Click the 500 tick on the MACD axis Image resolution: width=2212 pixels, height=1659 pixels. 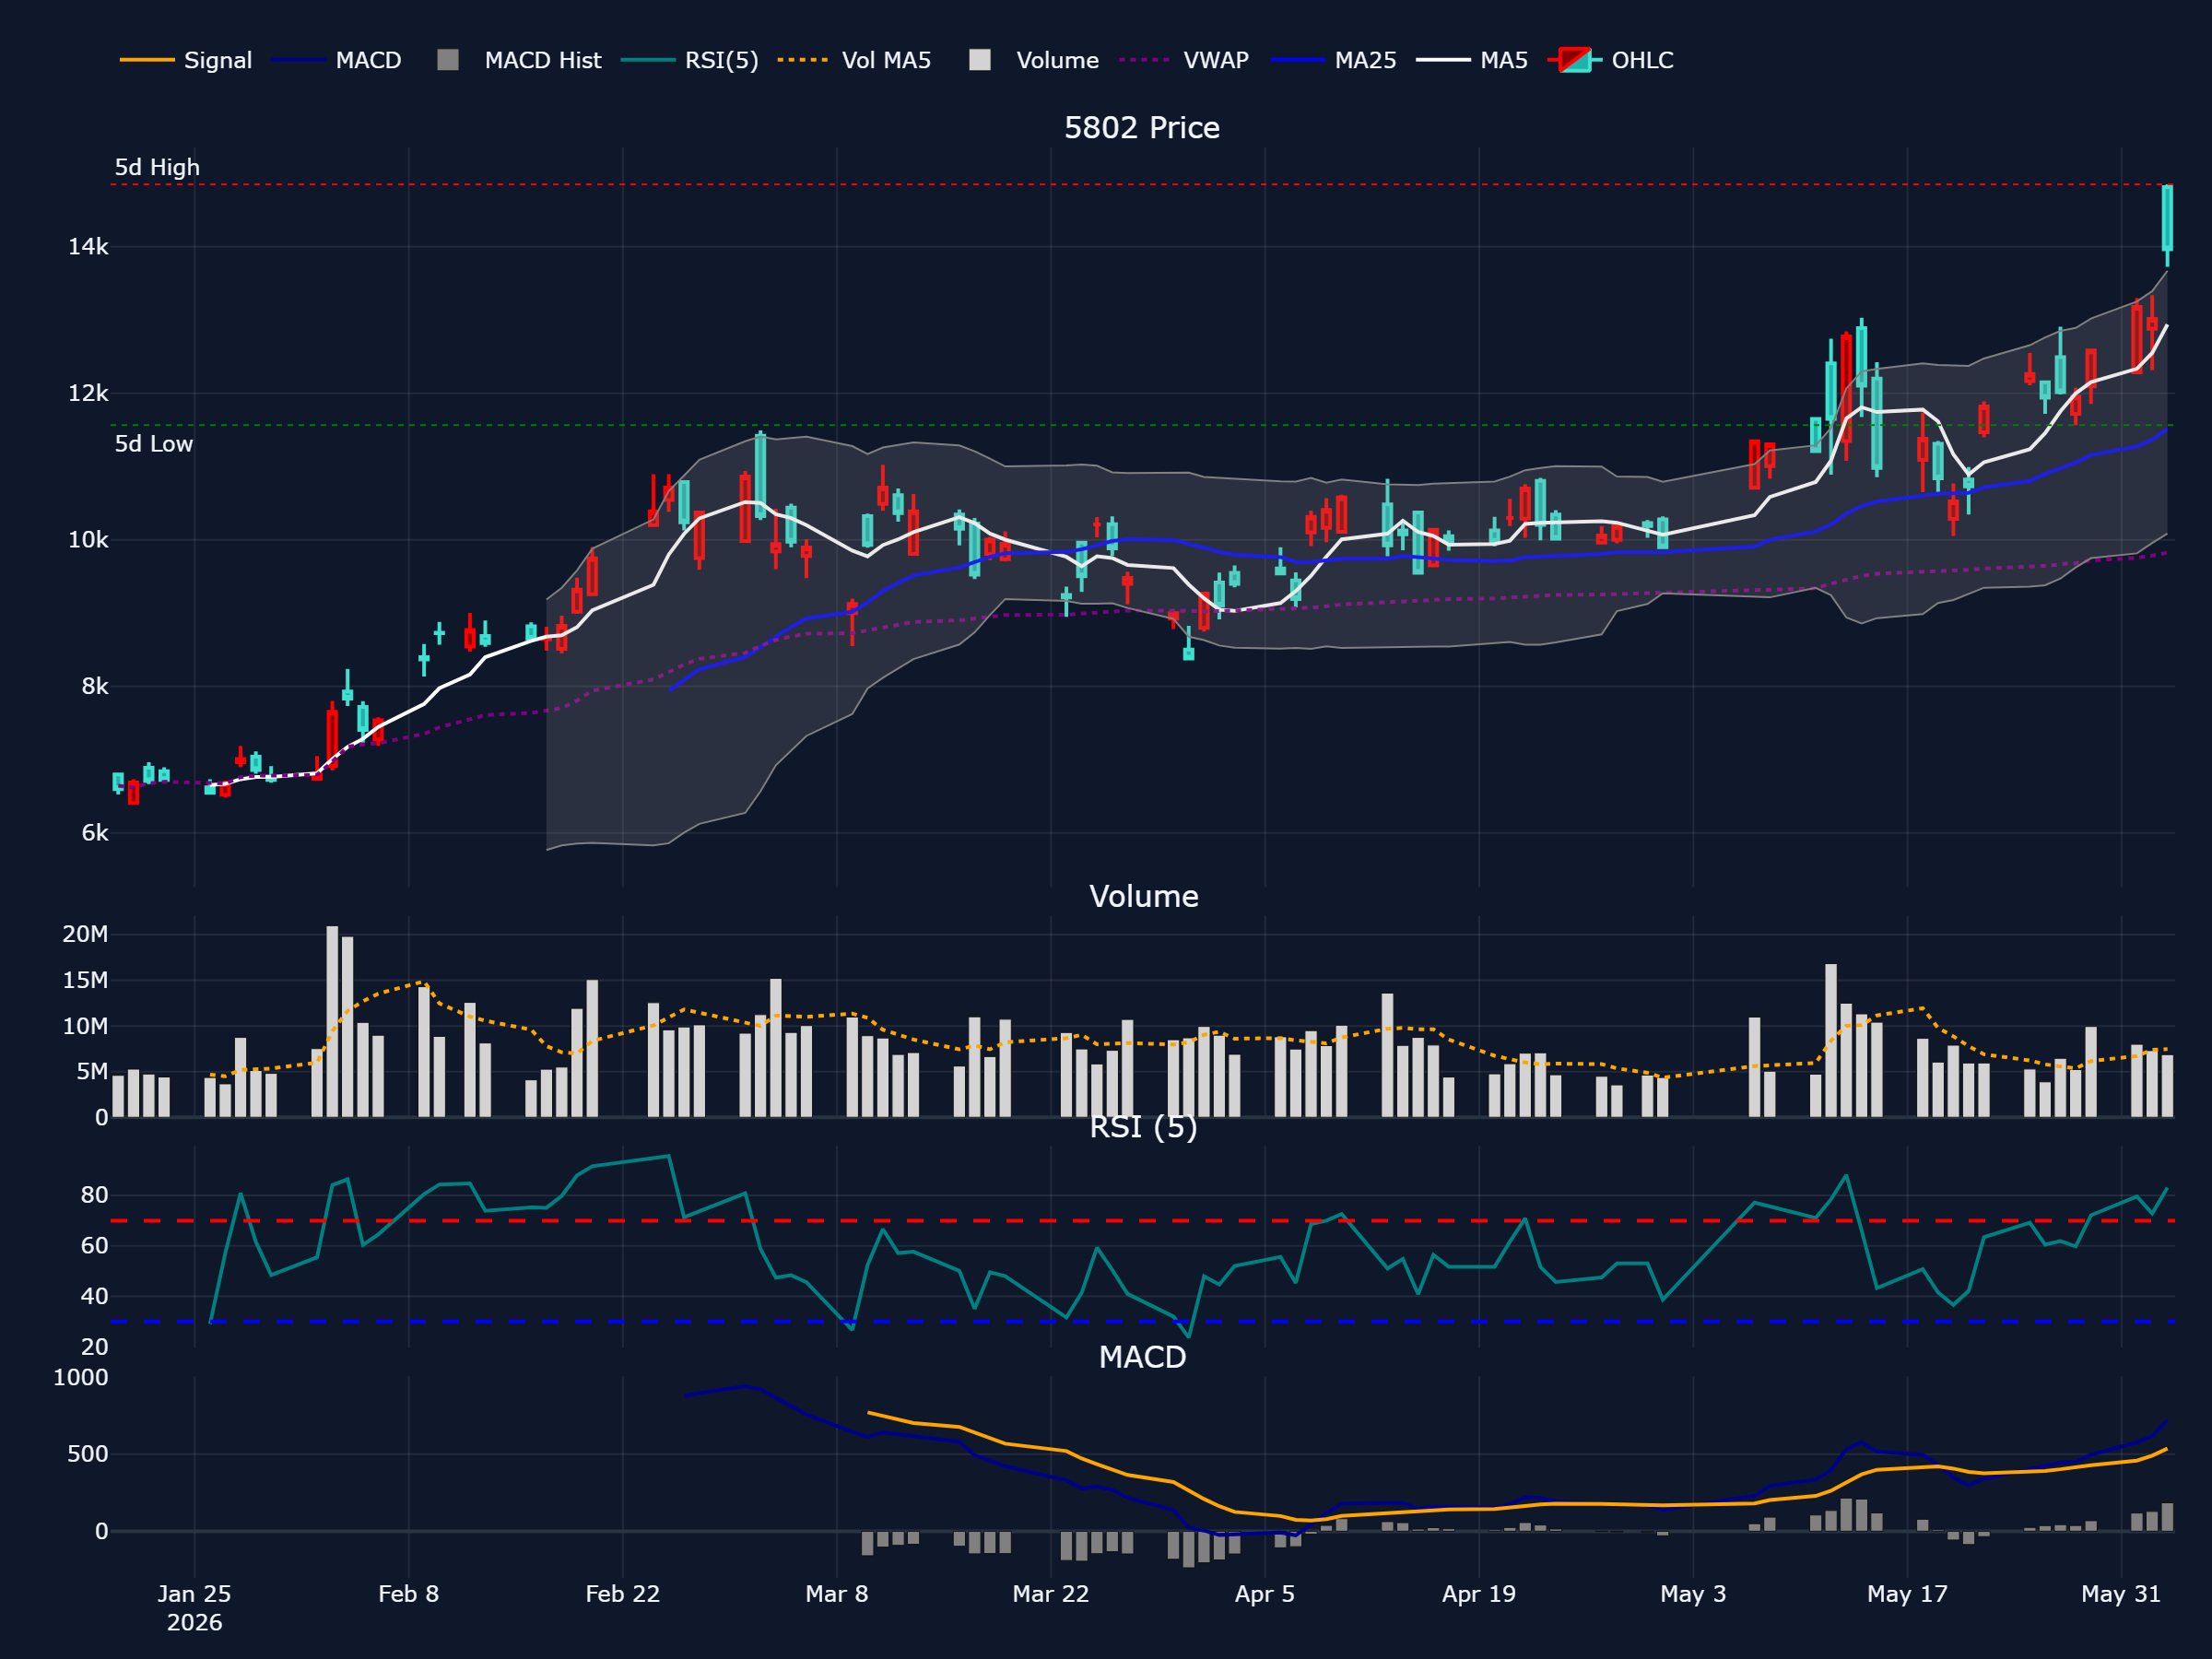88,1454
